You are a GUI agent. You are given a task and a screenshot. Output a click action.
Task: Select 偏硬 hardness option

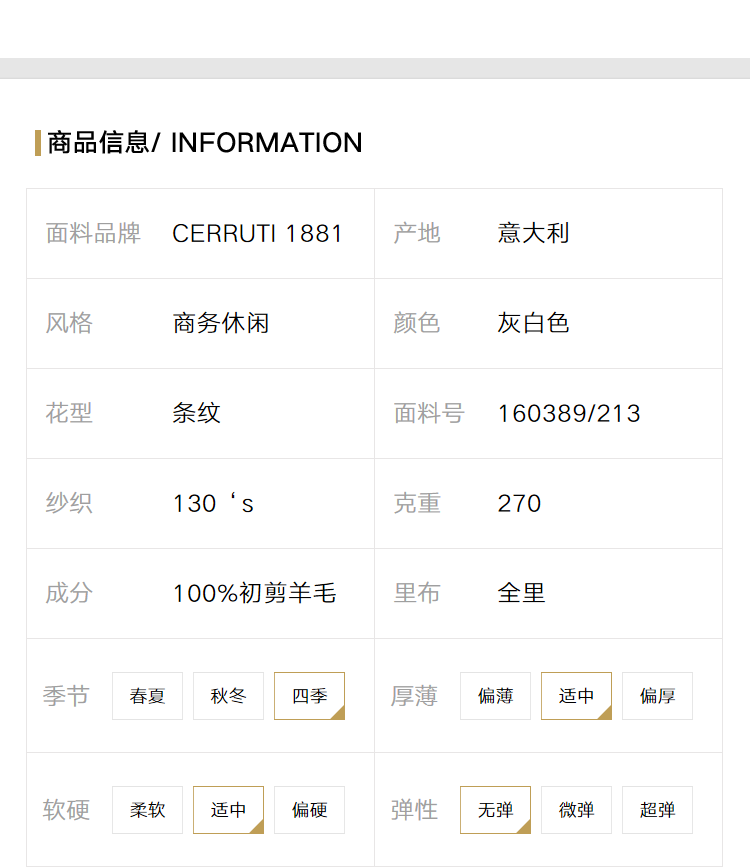[310, 809]
